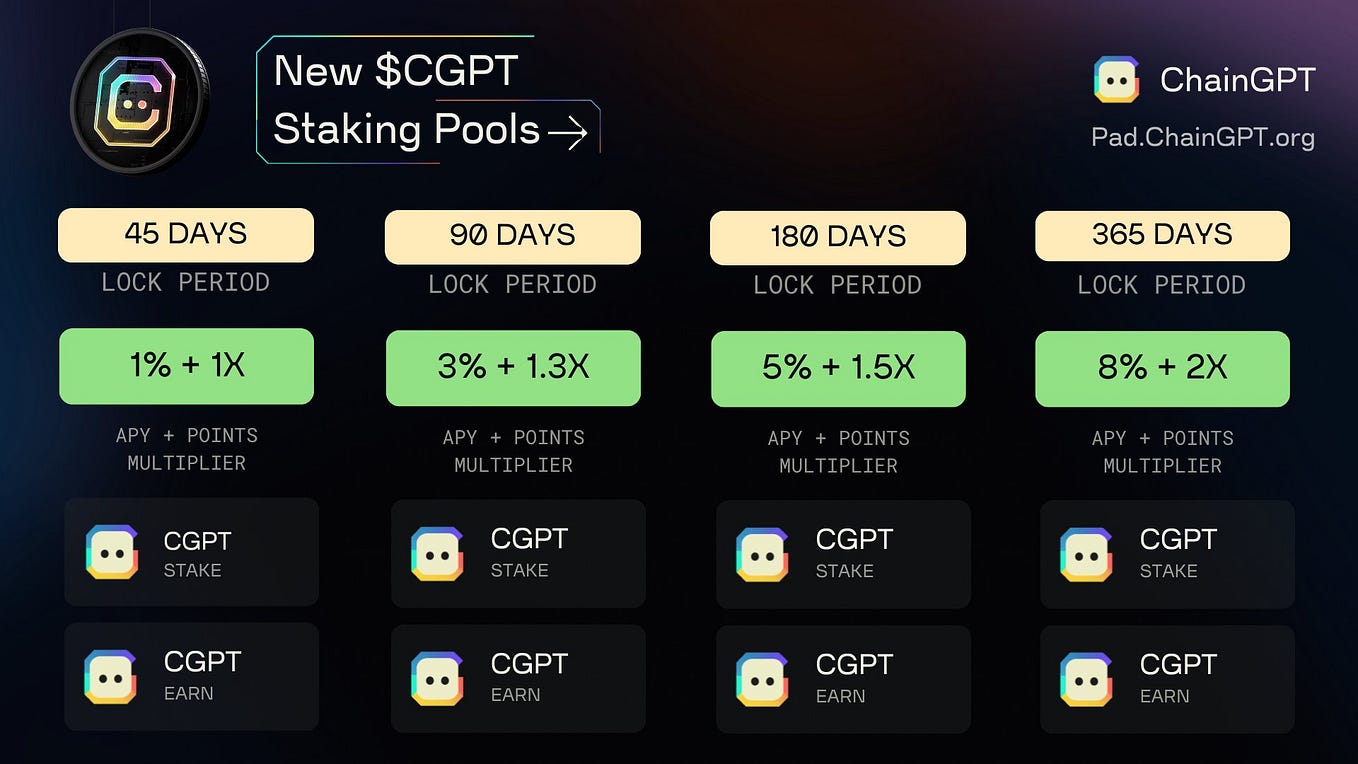
Task: Click the 8% + 2X reward box
Action: [1162, 369]
